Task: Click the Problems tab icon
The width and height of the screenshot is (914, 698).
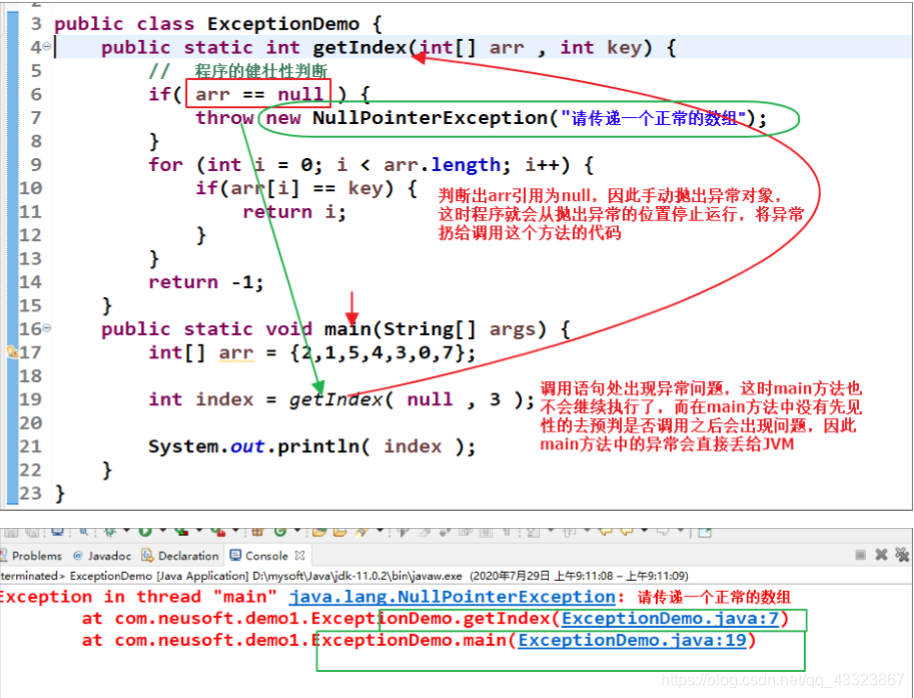Action: tap(3, 555)
